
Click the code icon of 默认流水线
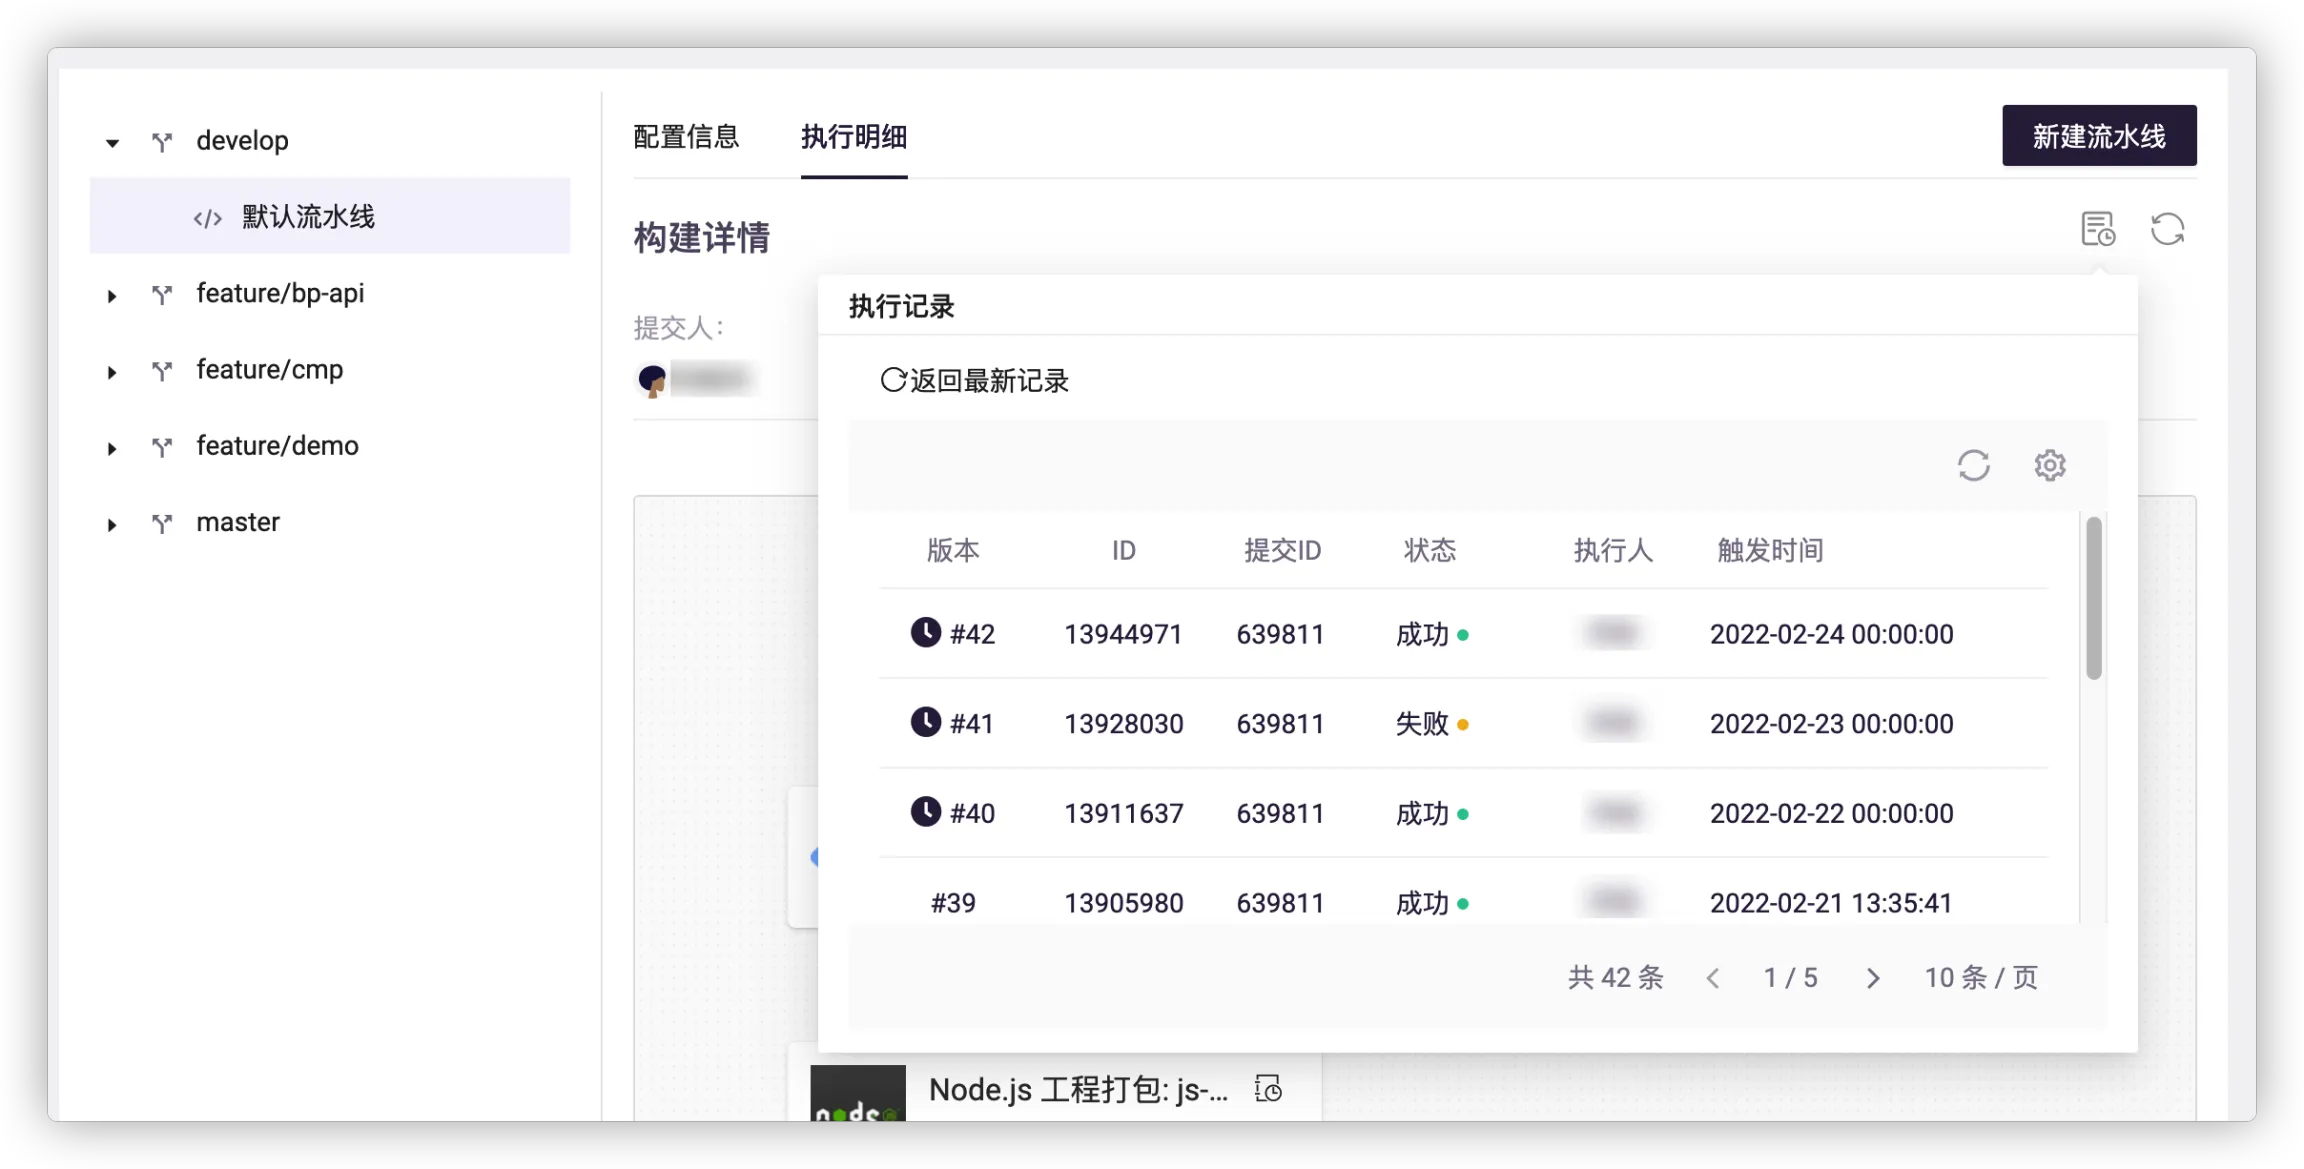(x=208, y=218)
